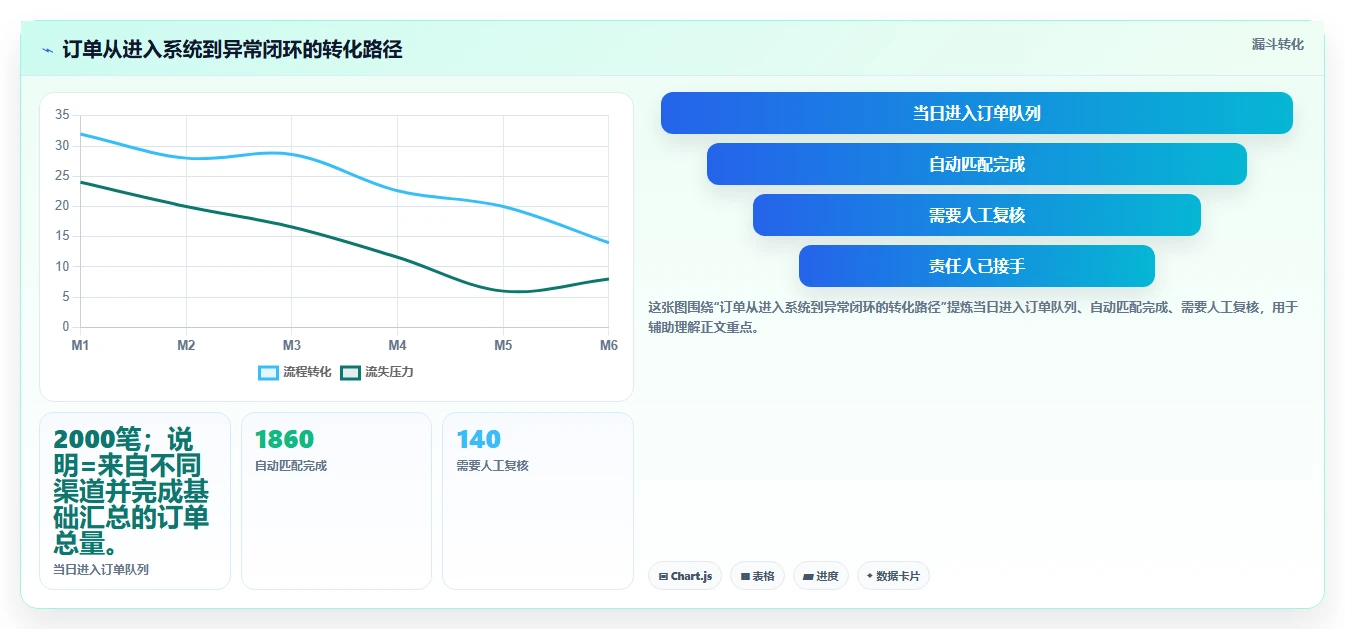The image size is (1345, 629).
Task: Click the 0 label on the y-axis
Action: [x=66, y=327]
